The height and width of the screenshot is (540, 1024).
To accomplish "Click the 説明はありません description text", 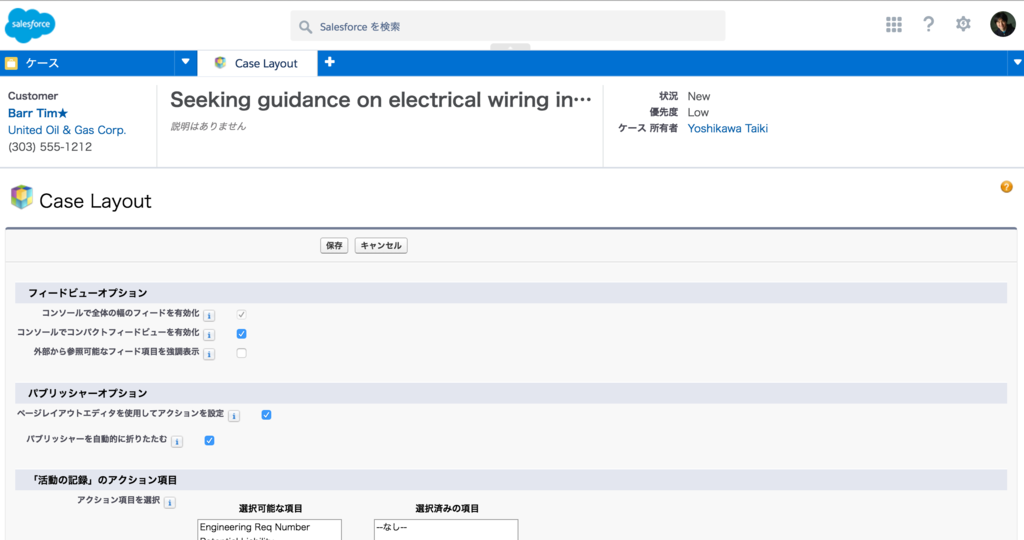I will (208, 127).
